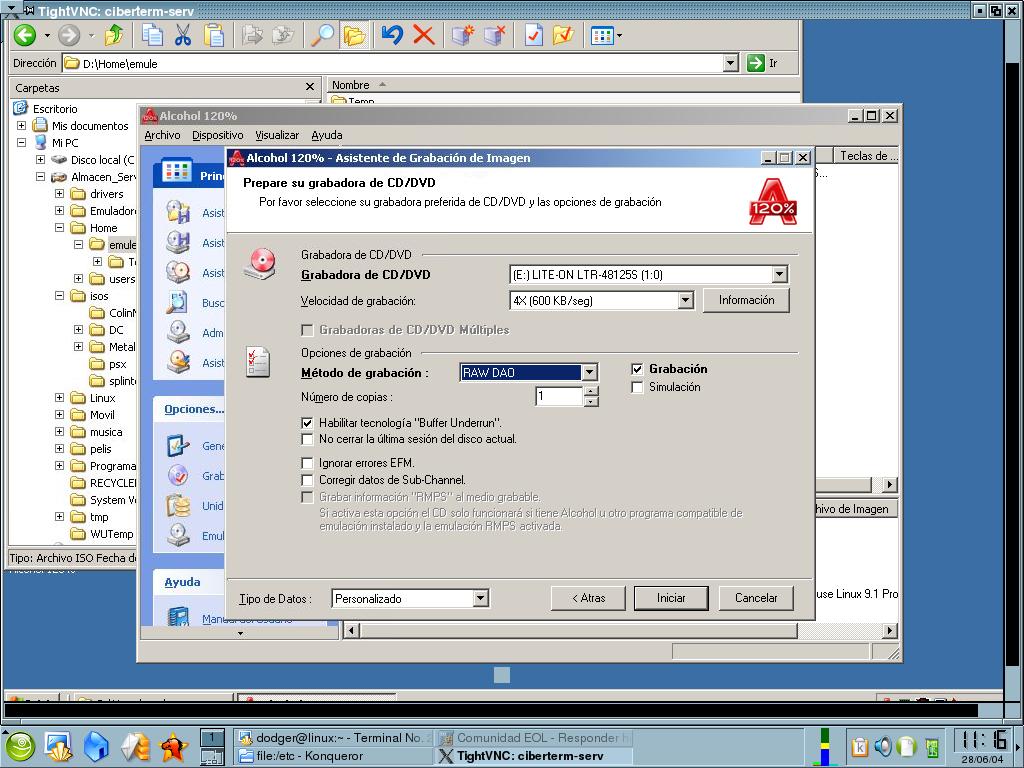Click the Properties document-with-checkmark icon
Image resolution: width=1024 pixels, height=768 pixels.
(x=534, y=35)
